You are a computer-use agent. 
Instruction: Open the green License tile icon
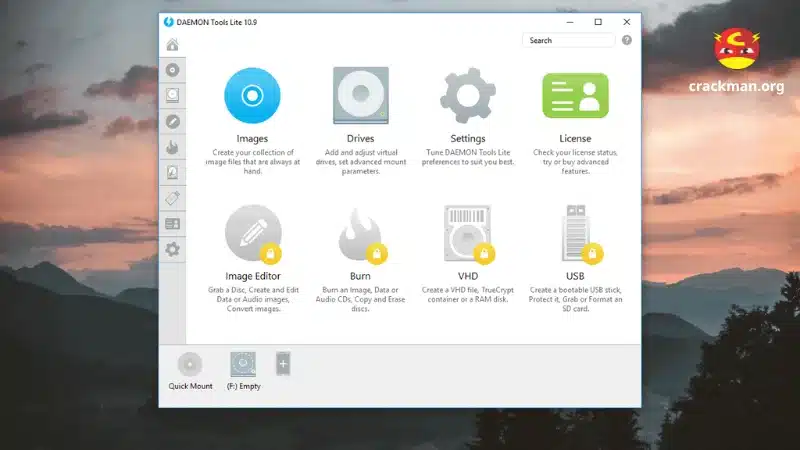[576, 95]
